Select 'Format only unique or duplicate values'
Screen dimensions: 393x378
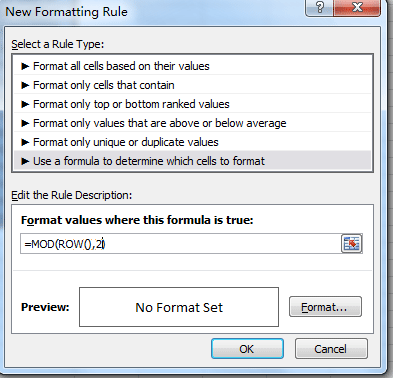pos(192,142)
